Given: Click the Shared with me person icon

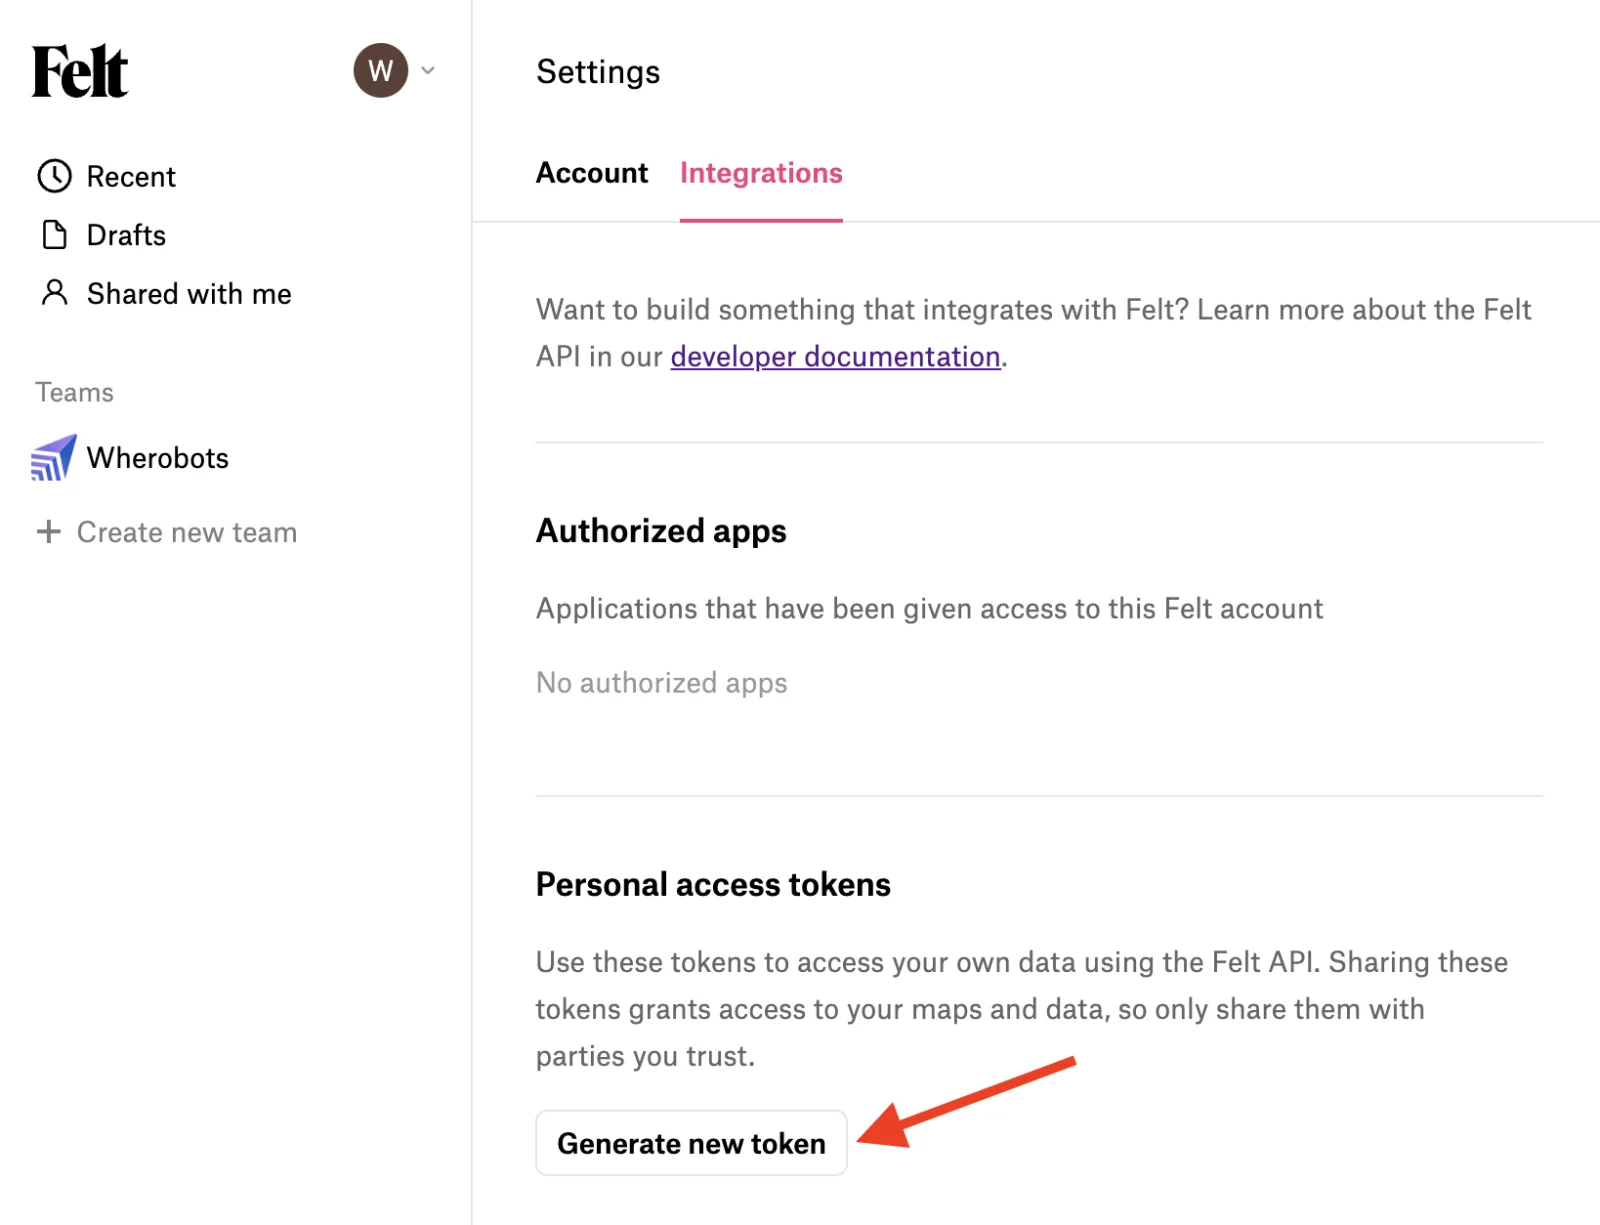Looking at the screenshot, I should (x=54, y=293).
